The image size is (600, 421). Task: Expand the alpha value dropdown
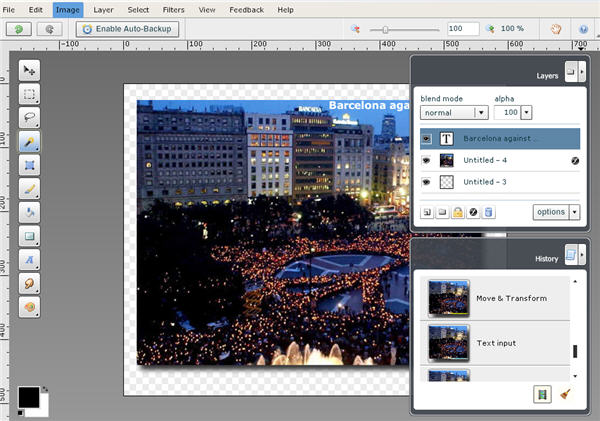(x=527, y=113)
